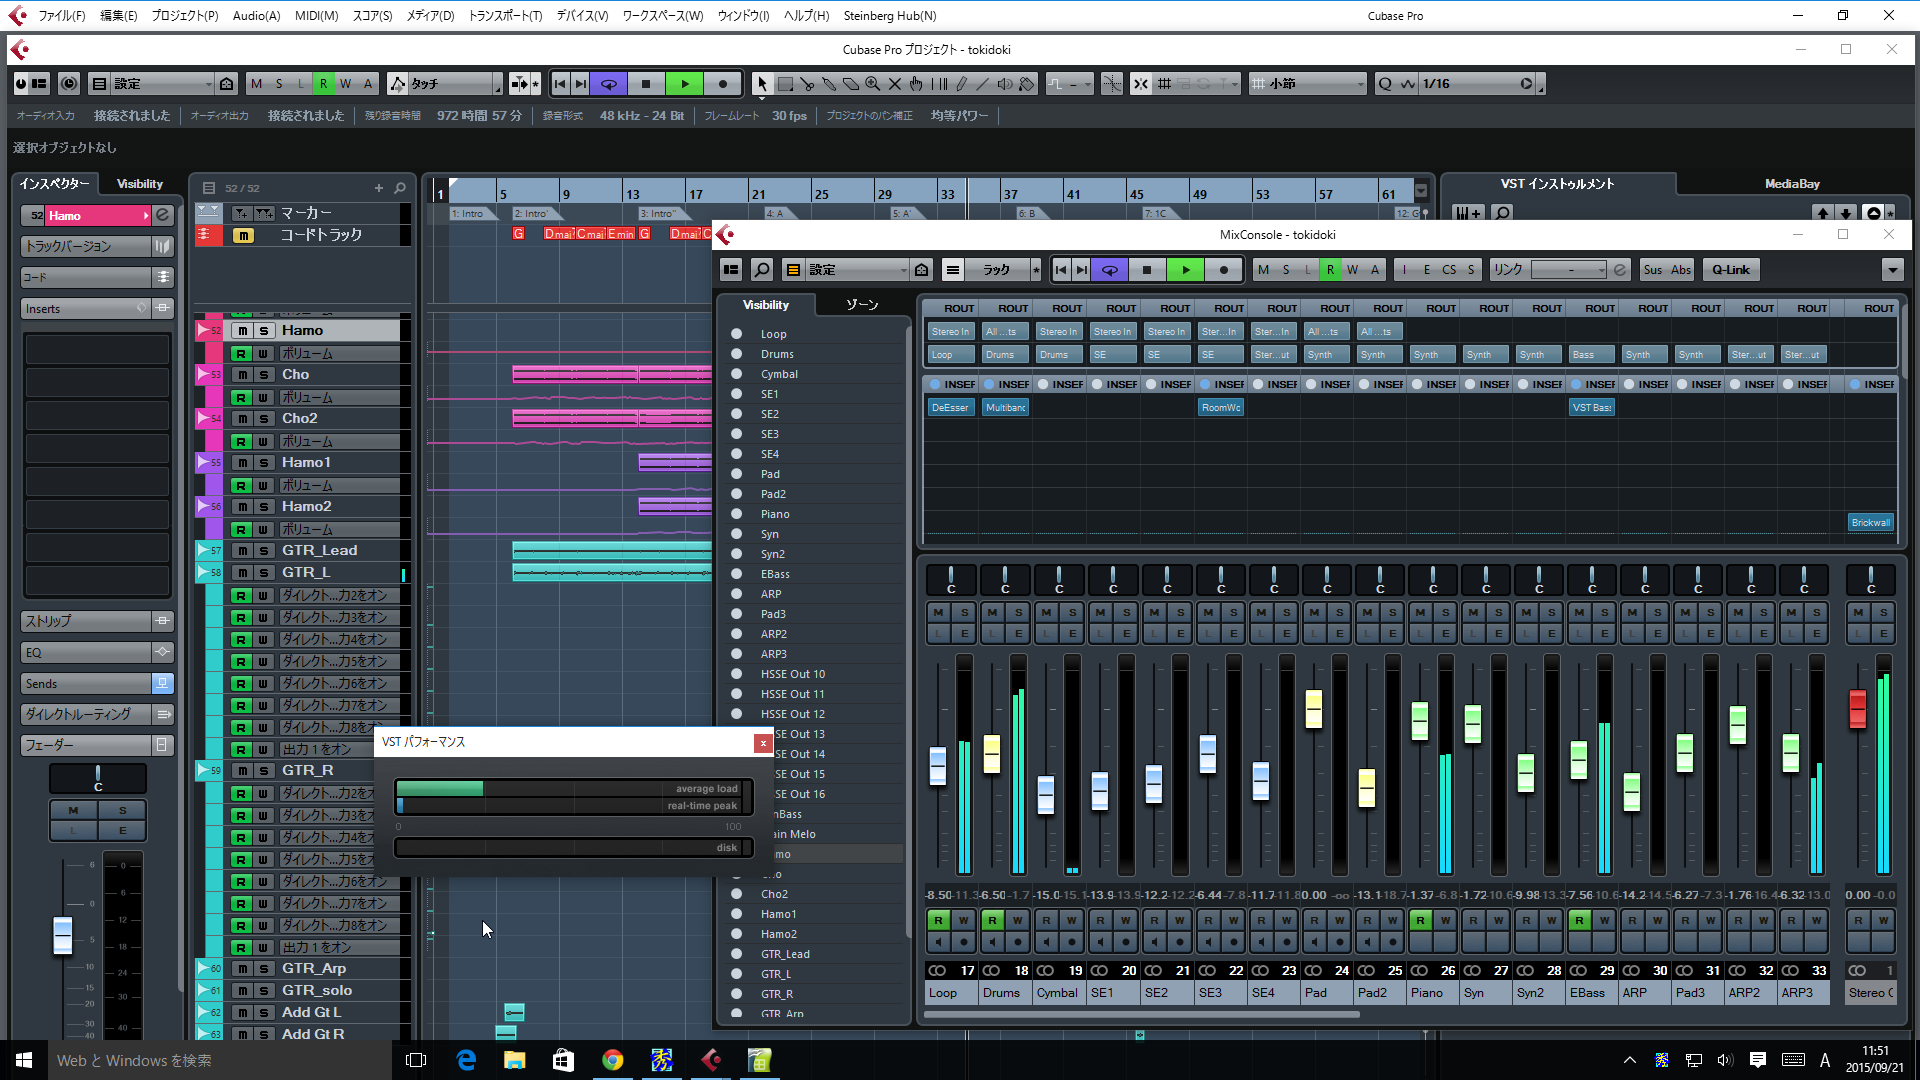Open the MIDI(M) menu
This screenshot has width=1920, height=1080.
[316, 16]
